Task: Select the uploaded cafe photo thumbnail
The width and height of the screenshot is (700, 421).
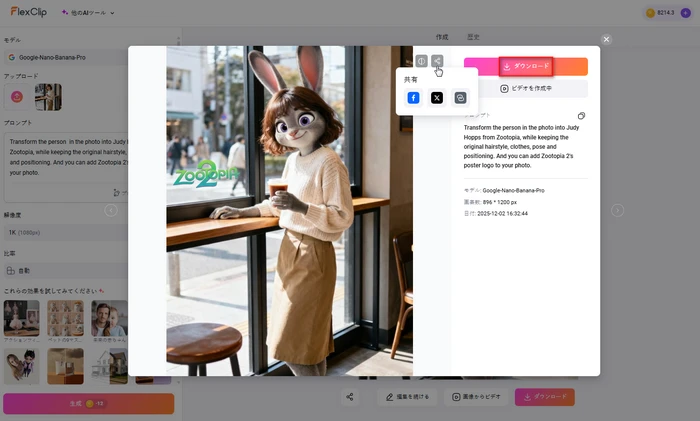Action: click(48, 97)
